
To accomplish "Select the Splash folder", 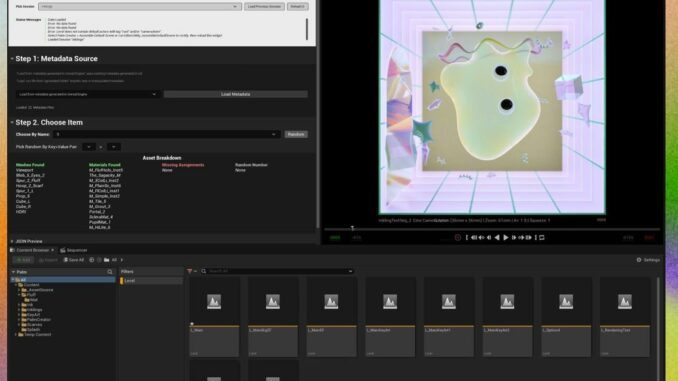I will (x=30, y=330).
